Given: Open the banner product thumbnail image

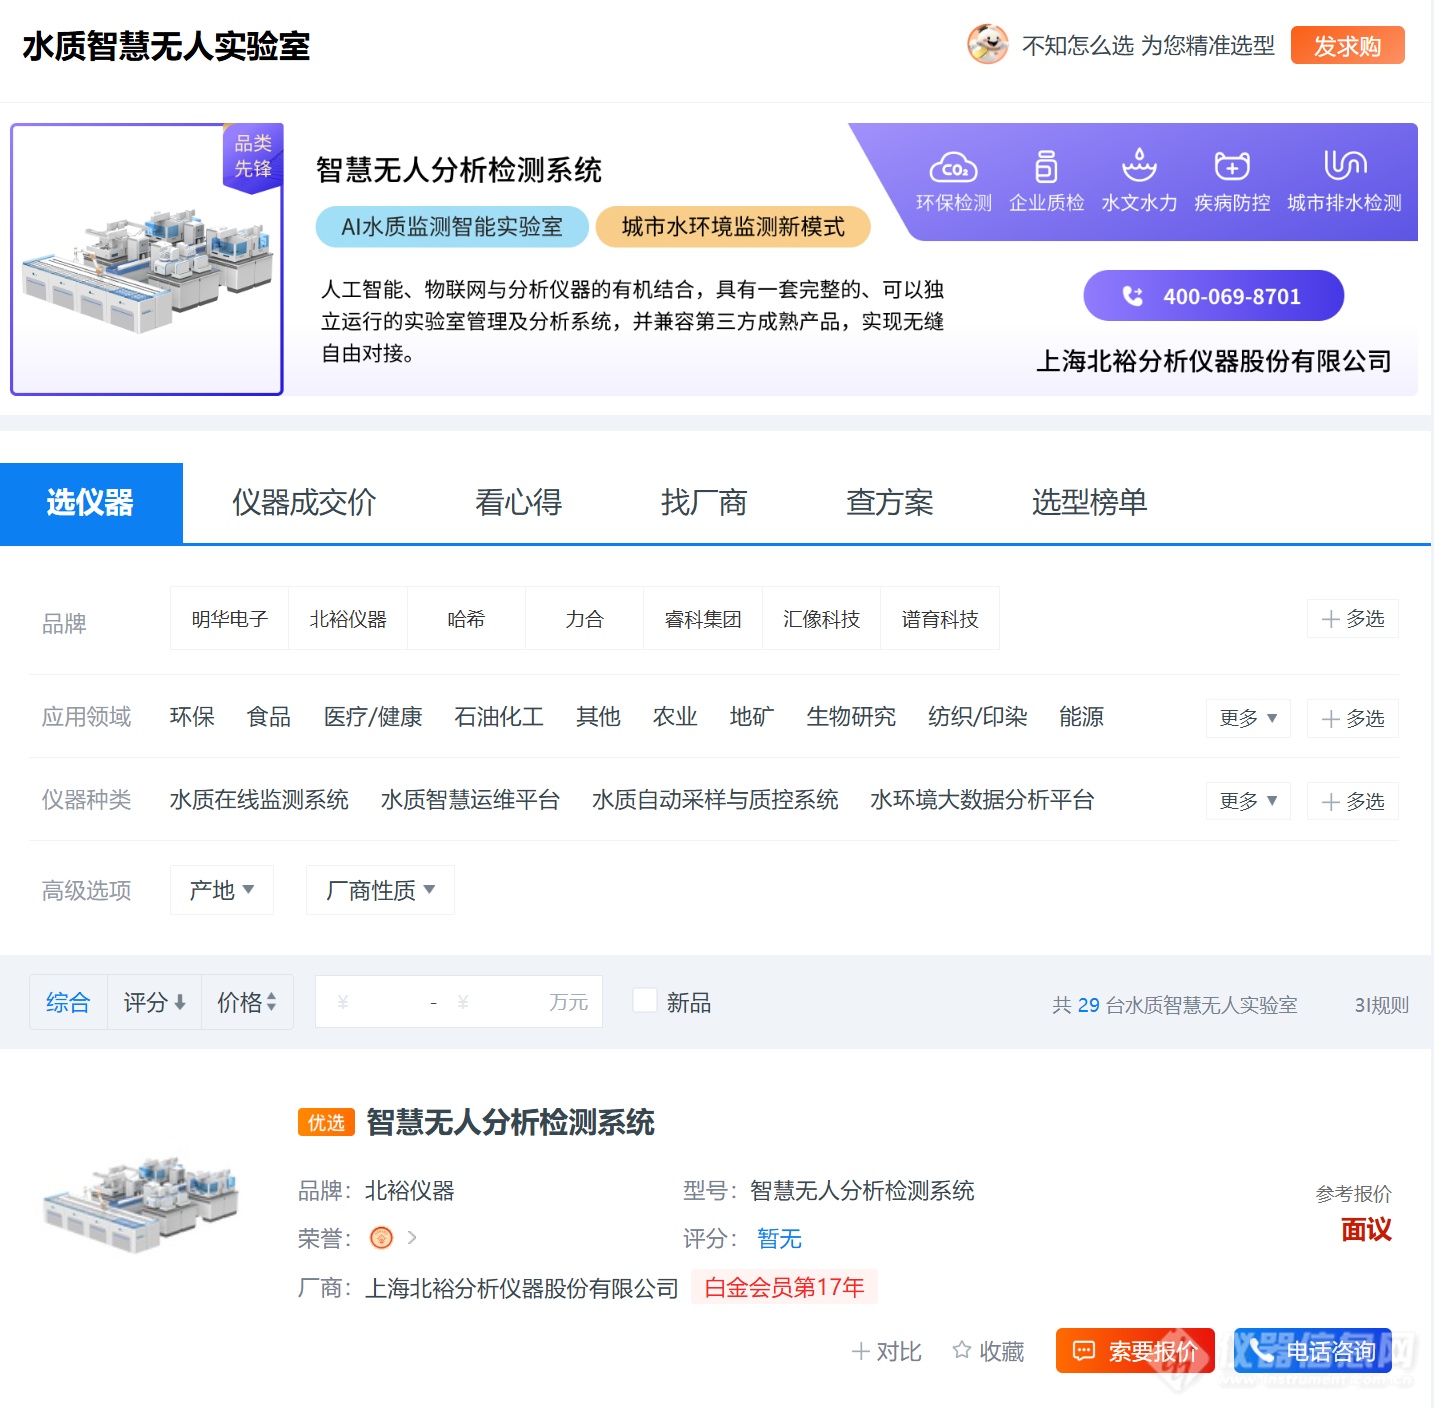Looking at the screenshot, I should pos(147,260).
